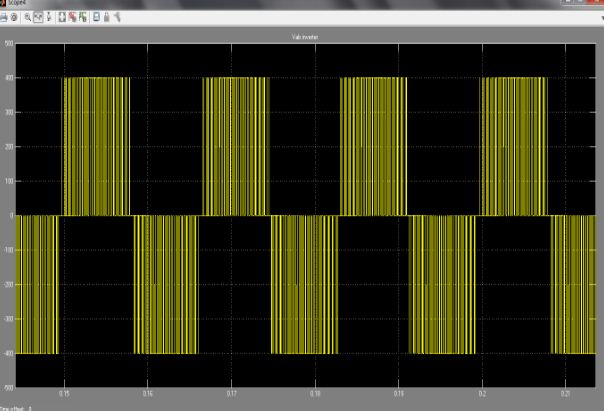Screen dimensions: 604x411
Task: Open the Signal selection icon
Action: pyautogui.click(x=117, y=17)
